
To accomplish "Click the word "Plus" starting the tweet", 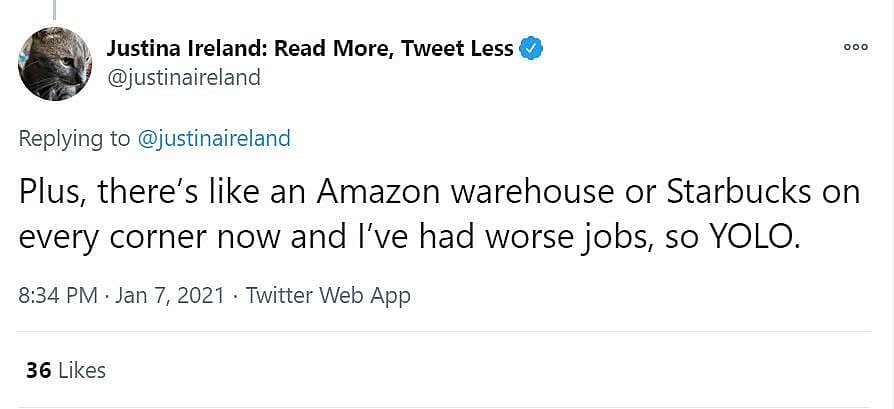I will tap(52, 190).
